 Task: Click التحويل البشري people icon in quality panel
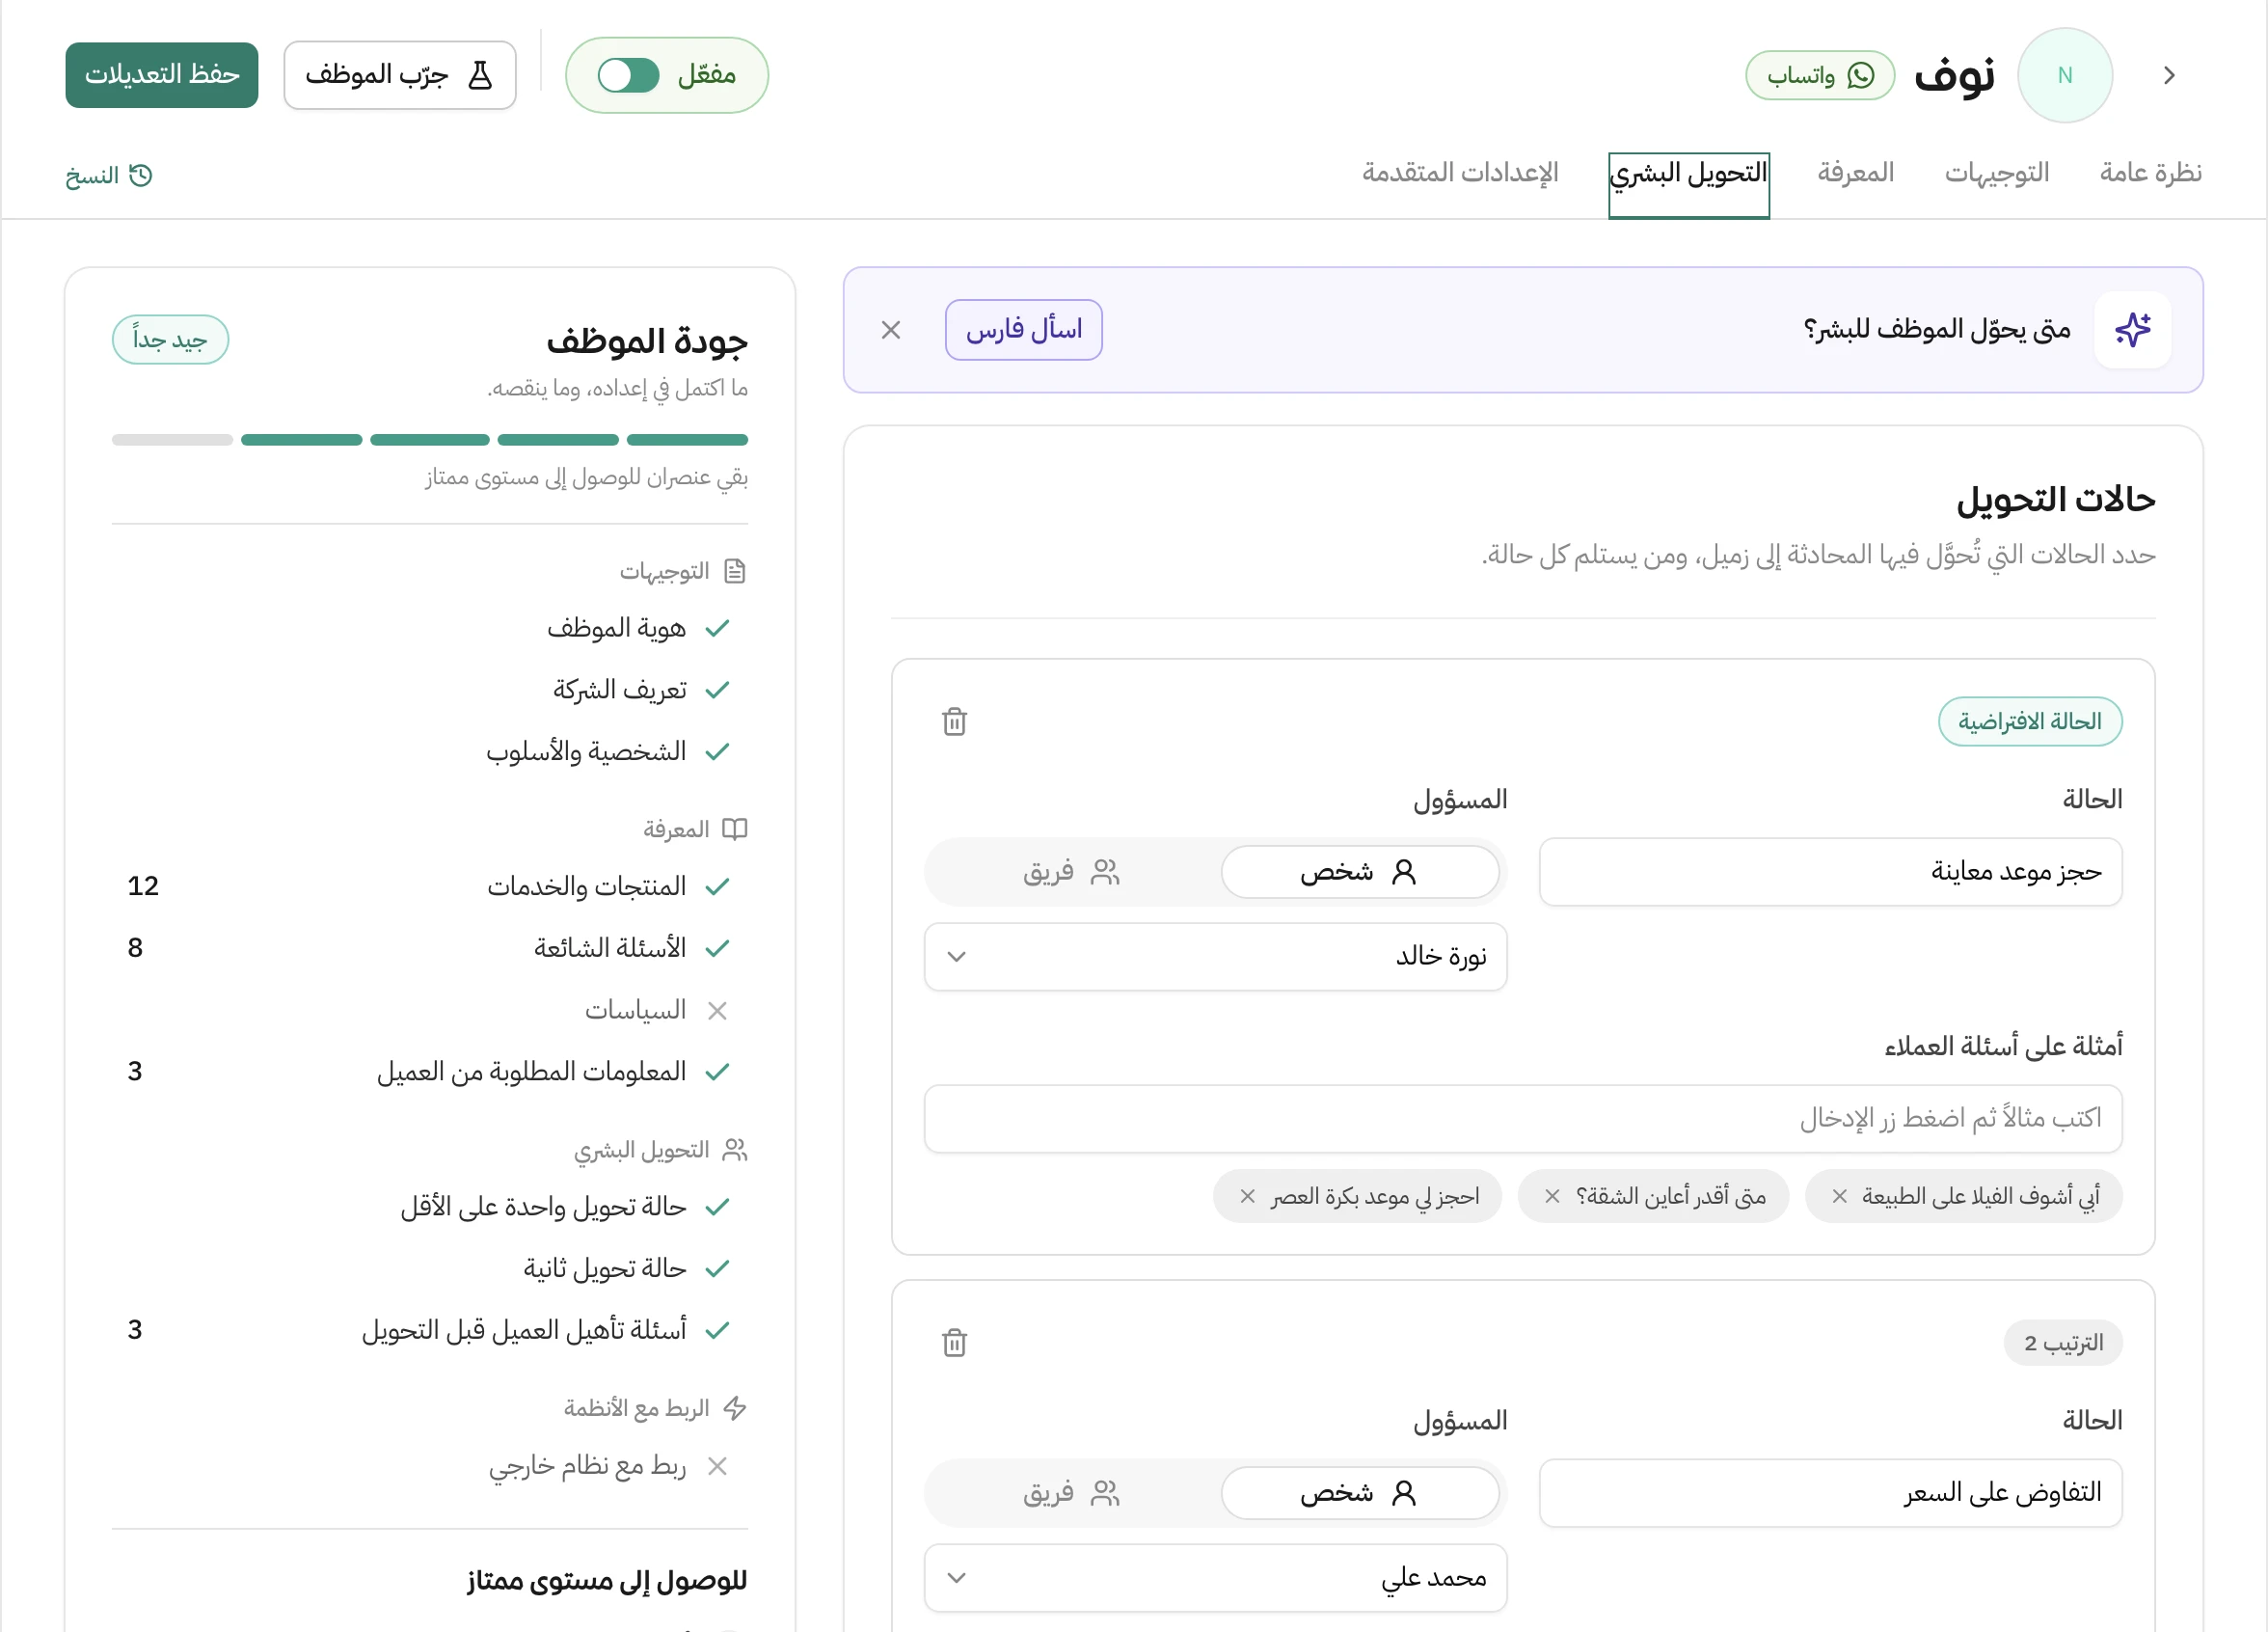click(735, 1150)
